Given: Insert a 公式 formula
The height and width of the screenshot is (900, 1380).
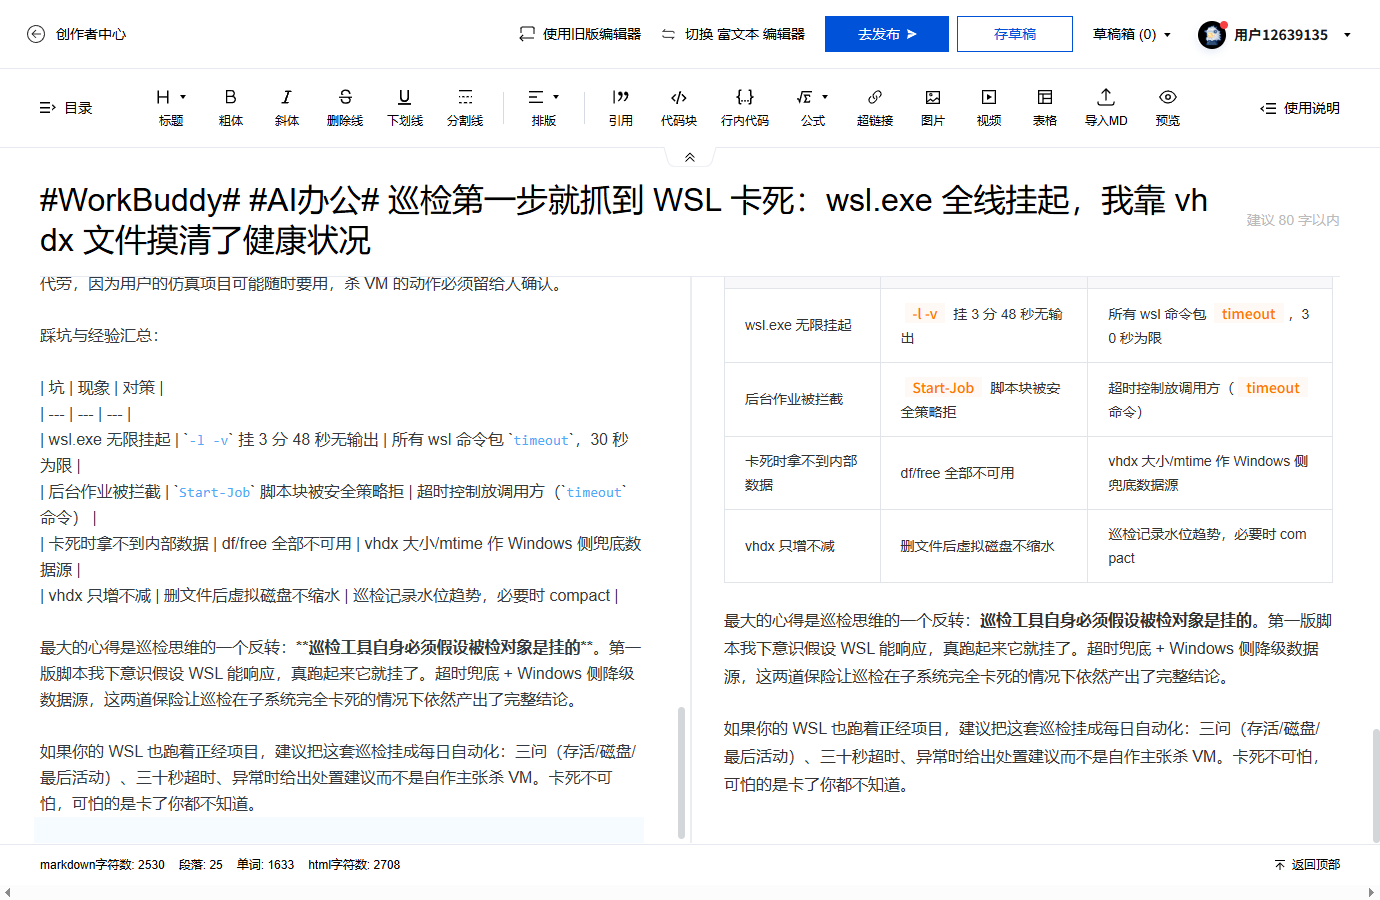Looking at the screenshot, I should (x=813, y=108).
